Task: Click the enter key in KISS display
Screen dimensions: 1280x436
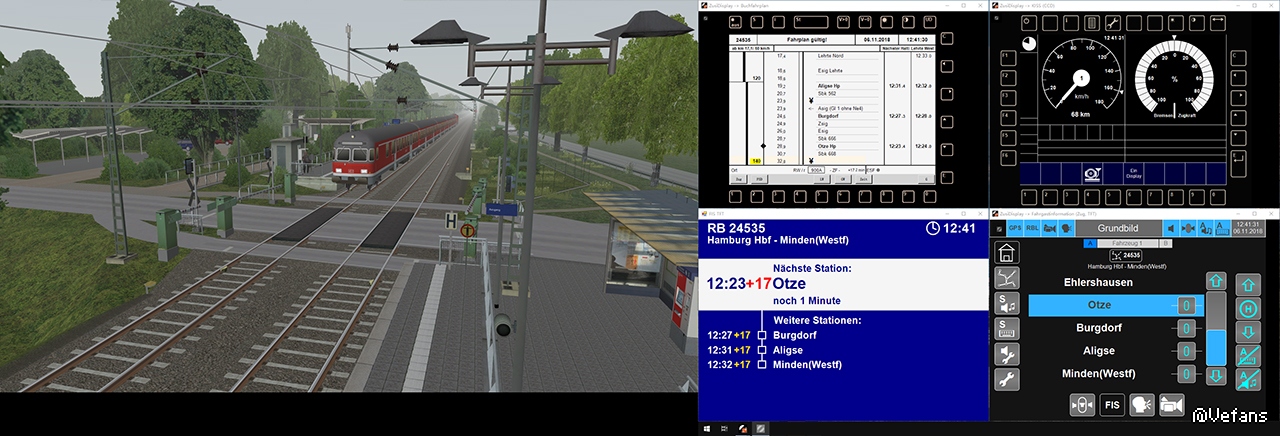Action: click(x=1238, y=163)
